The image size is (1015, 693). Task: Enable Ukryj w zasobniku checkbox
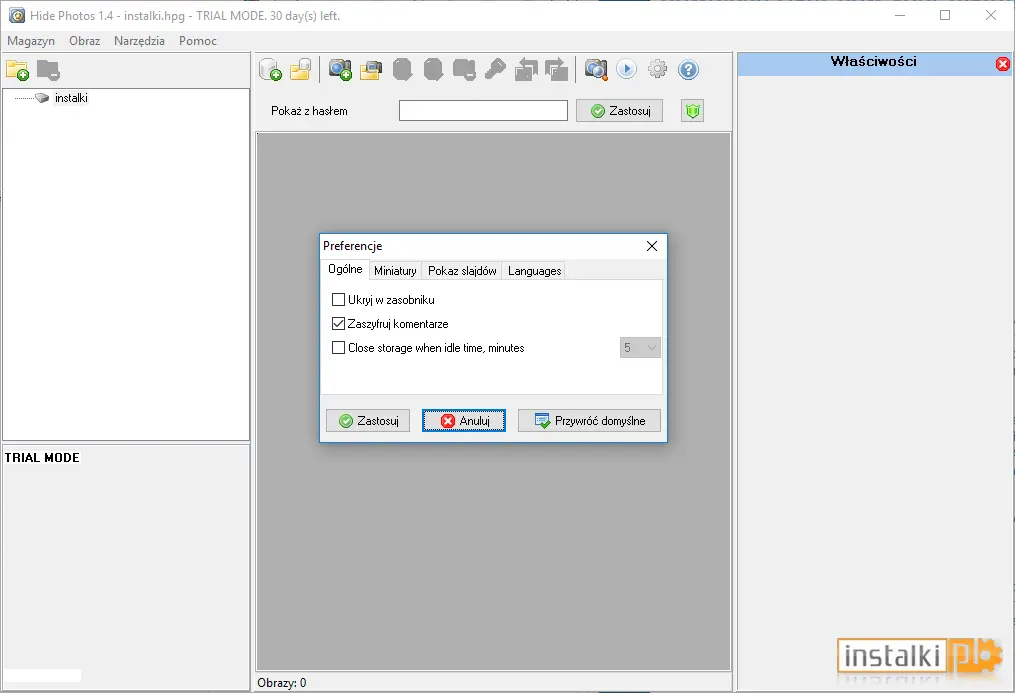point(338,300)
